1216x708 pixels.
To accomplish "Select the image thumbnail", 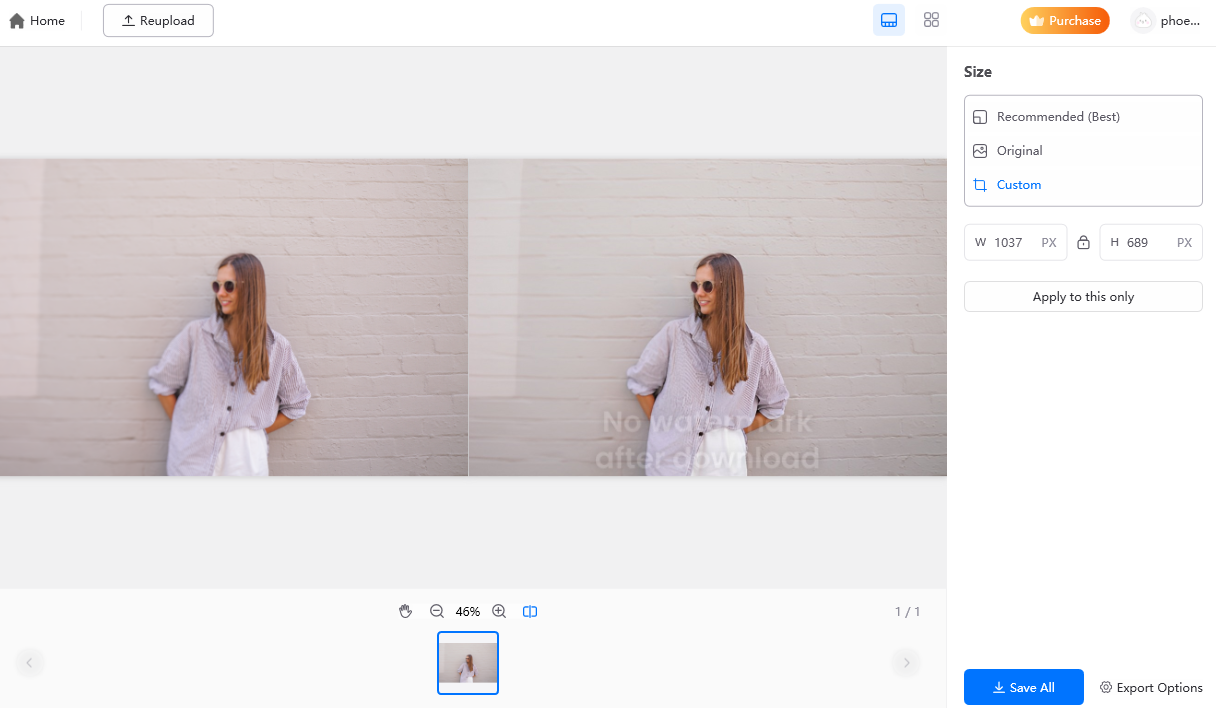I will [468, 663].
